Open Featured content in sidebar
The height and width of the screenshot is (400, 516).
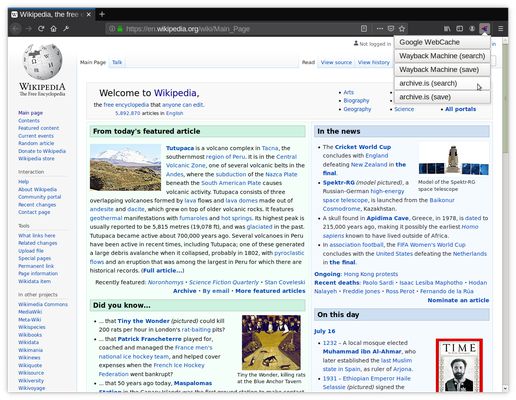(39, 128)
